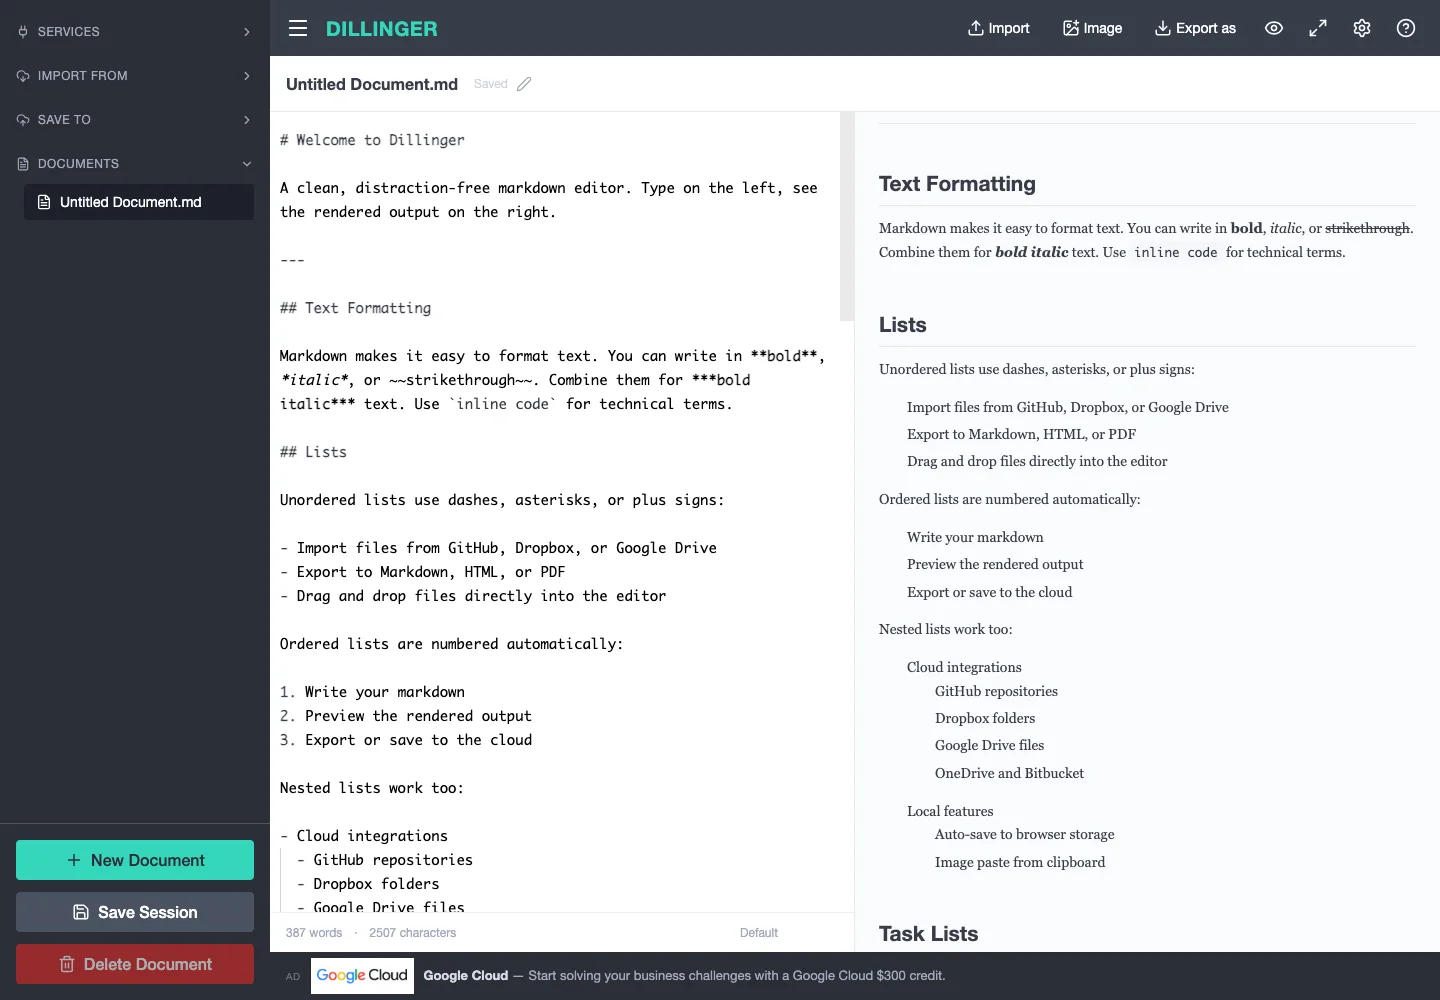1440x1000 pixels.
Task: Select Untitled Document.md in sidebar
Action: [x=139, y=202]
